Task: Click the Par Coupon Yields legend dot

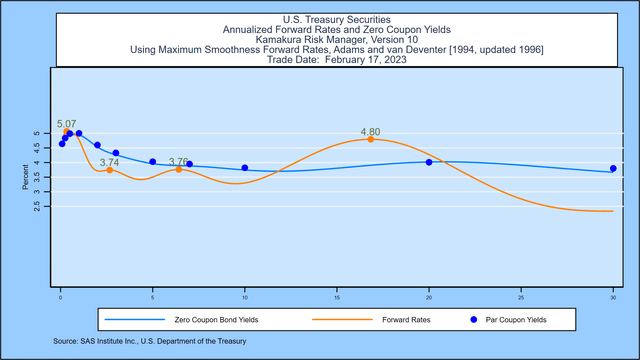Action: coord(473,320)
